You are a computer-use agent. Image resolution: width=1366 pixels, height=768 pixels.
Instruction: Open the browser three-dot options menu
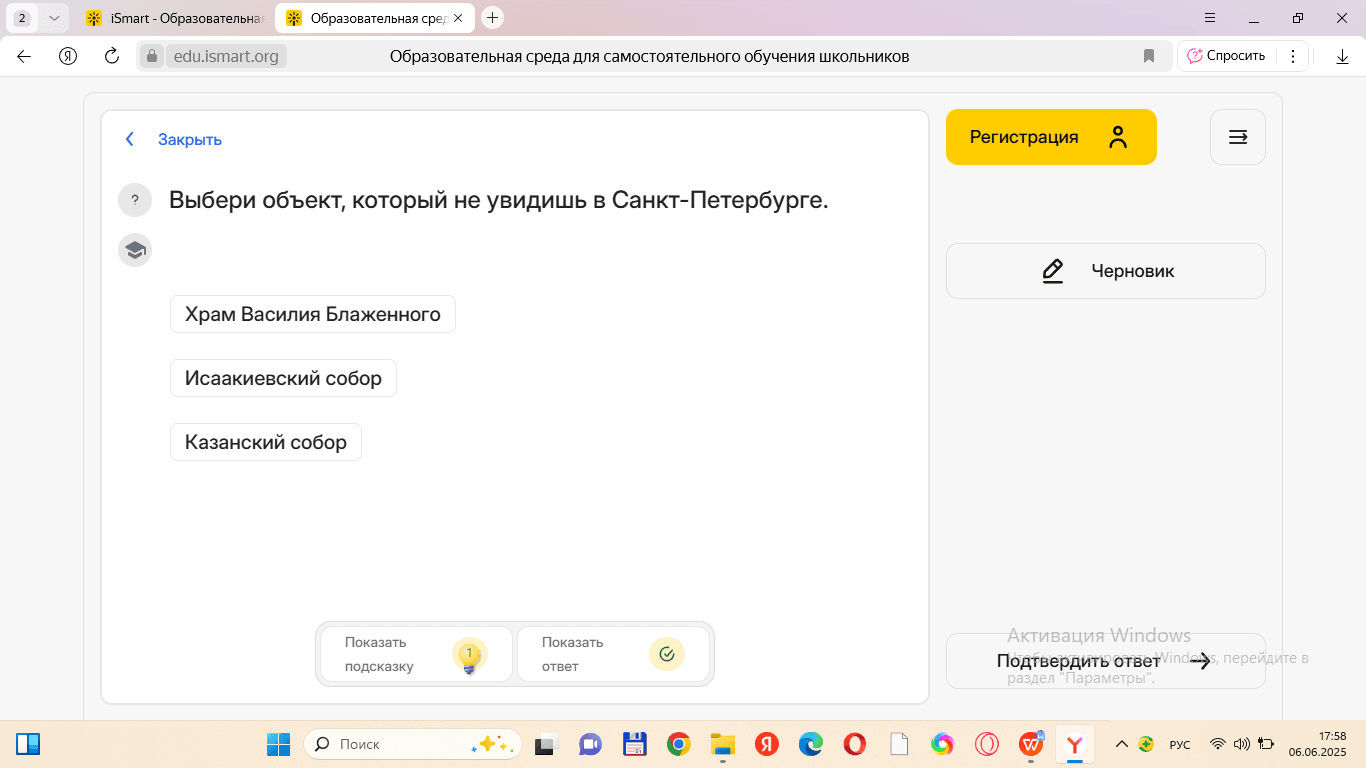coord(1293,56)
